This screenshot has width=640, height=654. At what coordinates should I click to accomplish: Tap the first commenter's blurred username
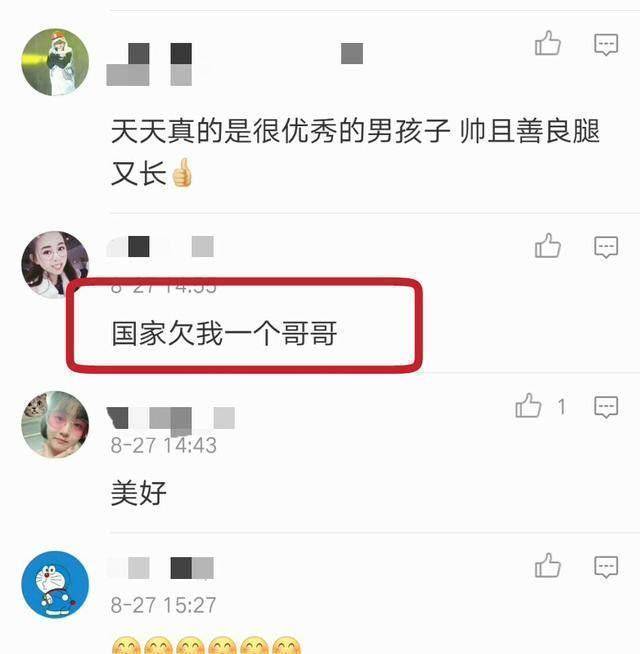(x=234, y=64)
